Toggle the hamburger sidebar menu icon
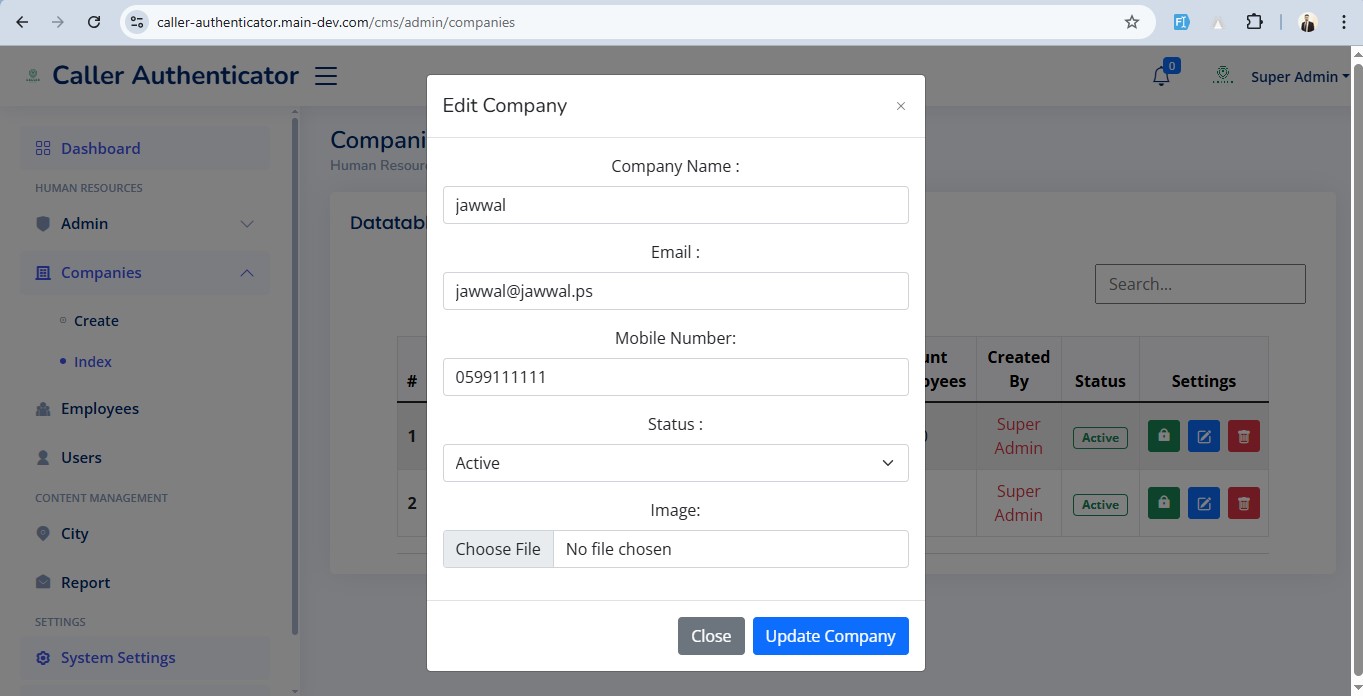 [x=326, y=76]
